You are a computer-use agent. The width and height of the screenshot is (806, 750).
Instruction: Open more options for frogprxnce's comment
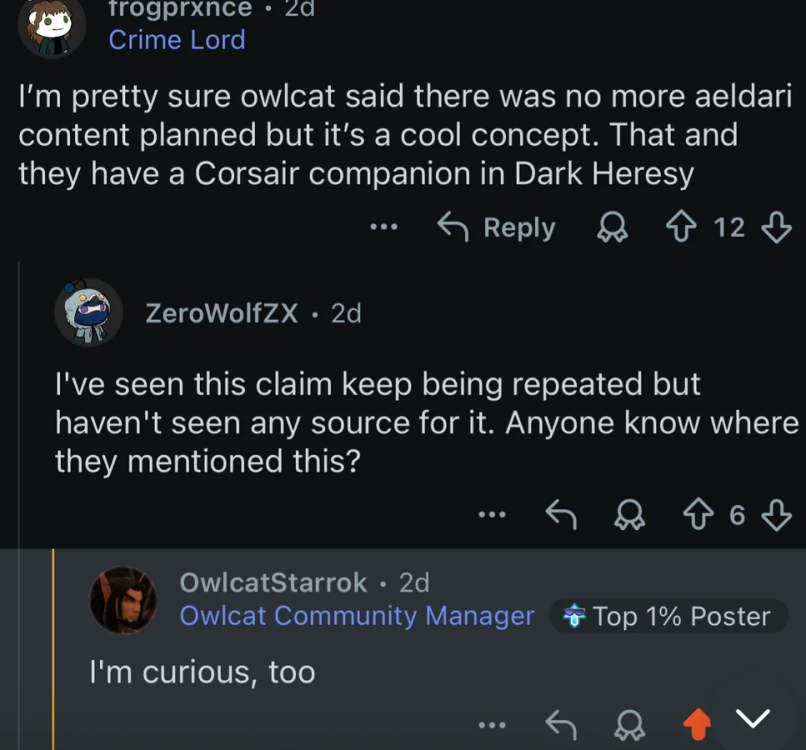384,227
